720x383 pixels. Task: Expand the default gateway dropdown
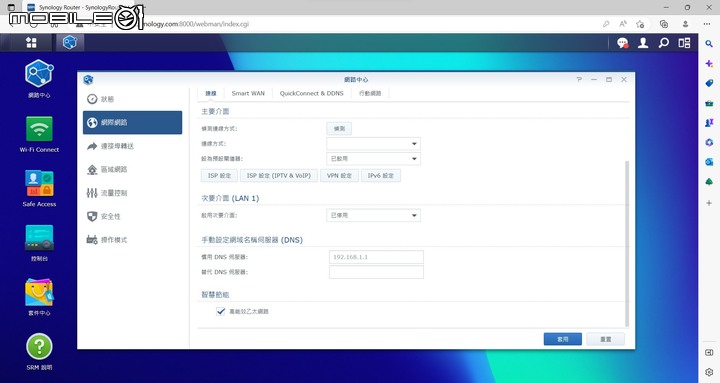tap(373, 159)
